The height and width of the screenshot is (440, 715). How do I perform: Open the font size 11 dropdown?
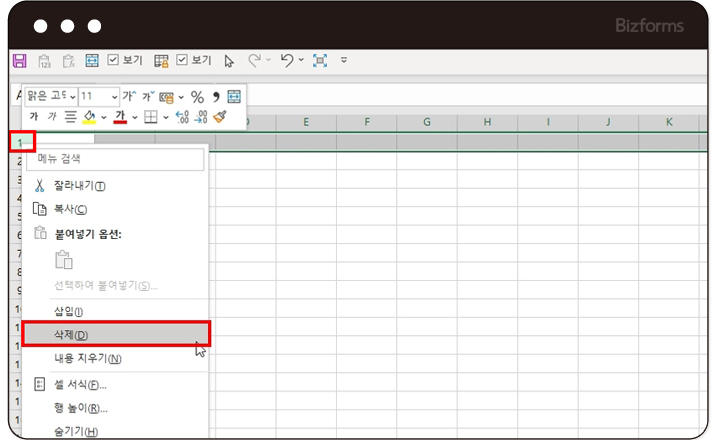114,97
